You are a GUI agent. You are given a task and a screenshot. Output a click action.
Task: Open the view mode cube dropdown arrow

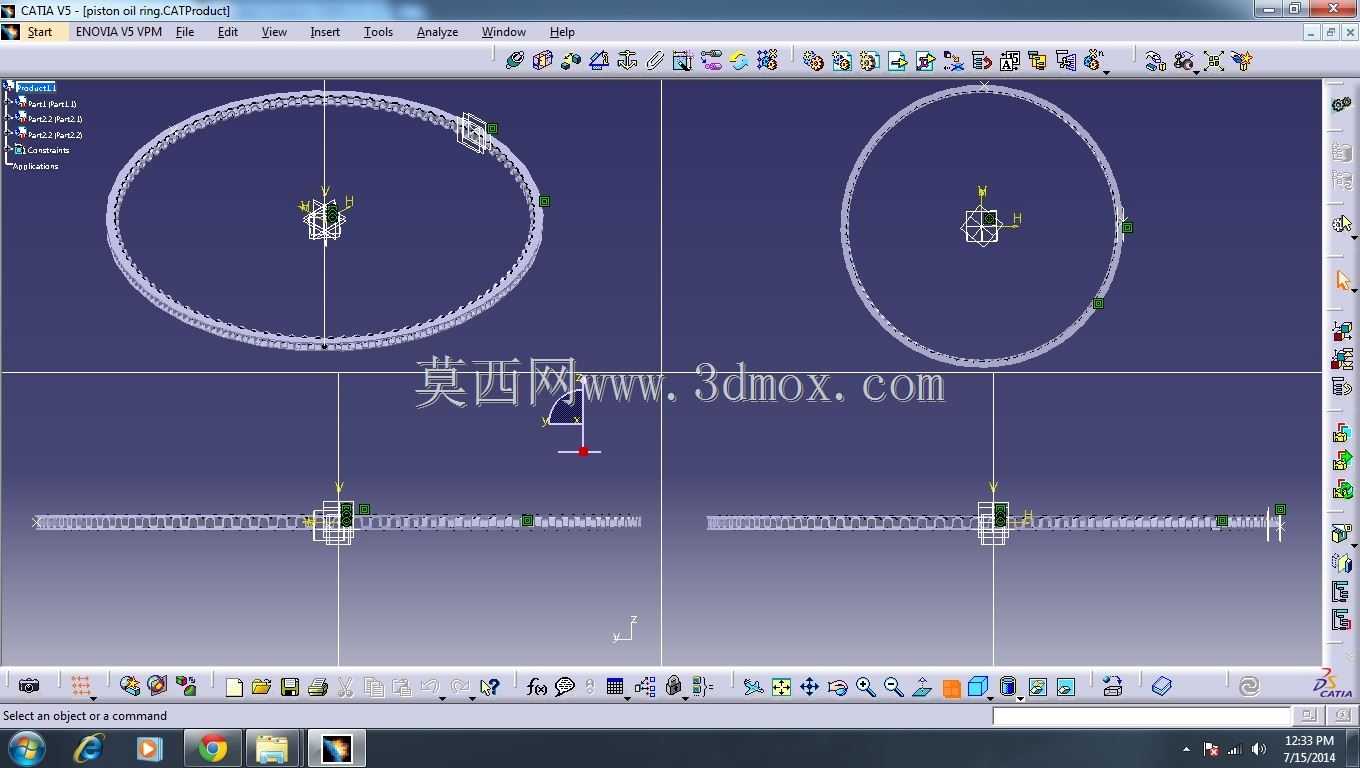(x=992, y=697)
